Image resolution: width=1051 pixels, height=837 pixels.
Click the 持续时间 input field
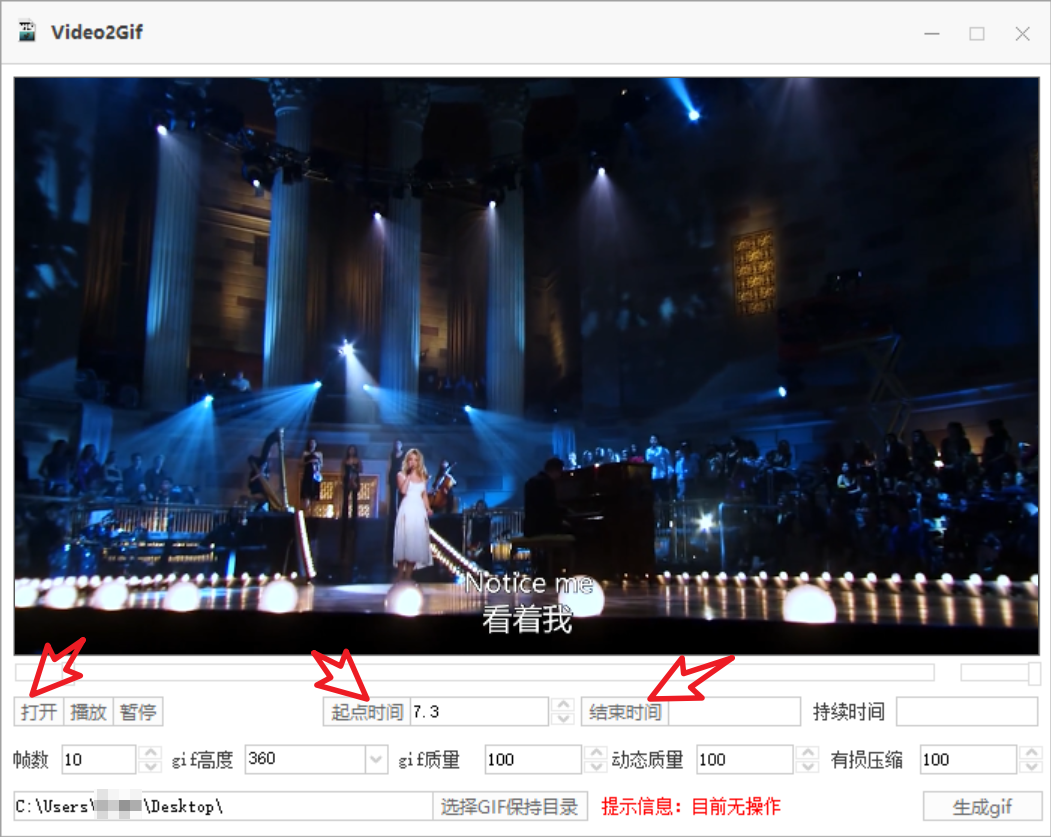pyautogui.click(x=967, y=712)
